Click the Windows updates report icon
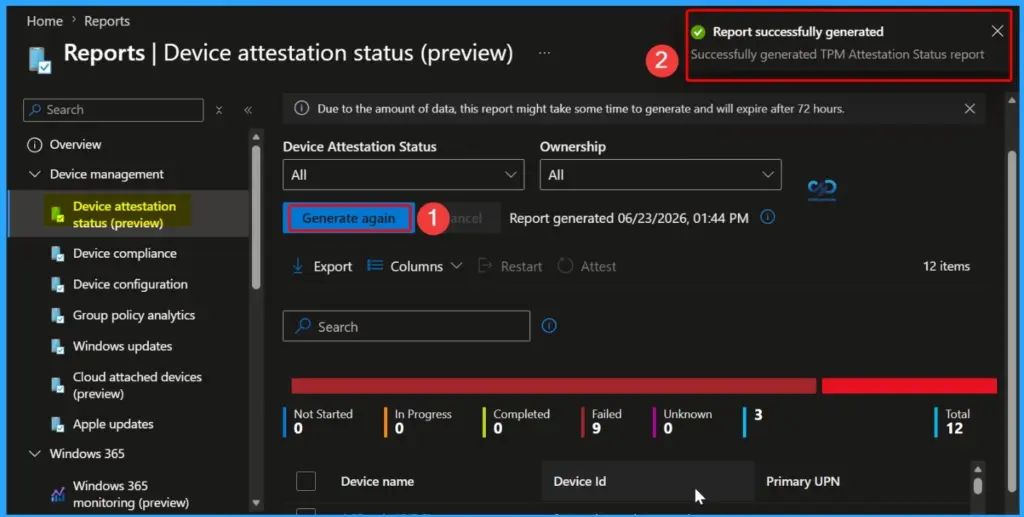The height and width of the screenshot is (517, 1024). point(57,347)
